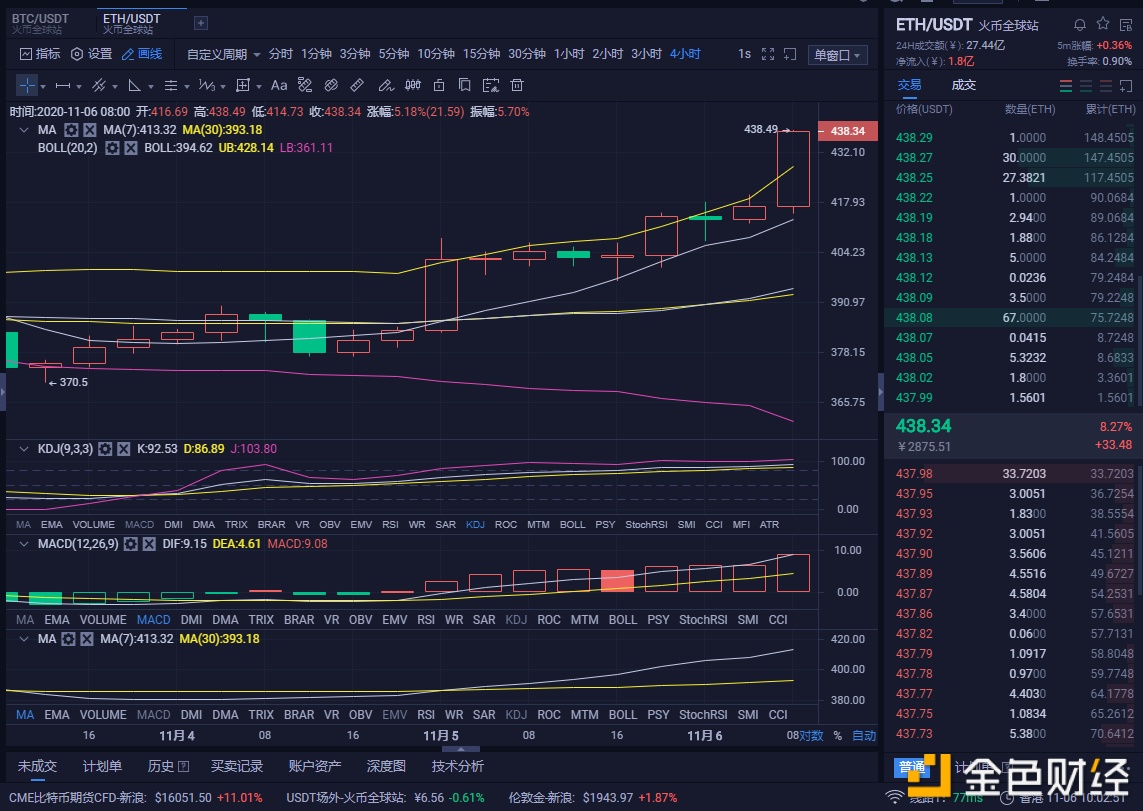Select the Aa text annotation tool
Viewport: 1143px width, 811px height.
(278, 85)
